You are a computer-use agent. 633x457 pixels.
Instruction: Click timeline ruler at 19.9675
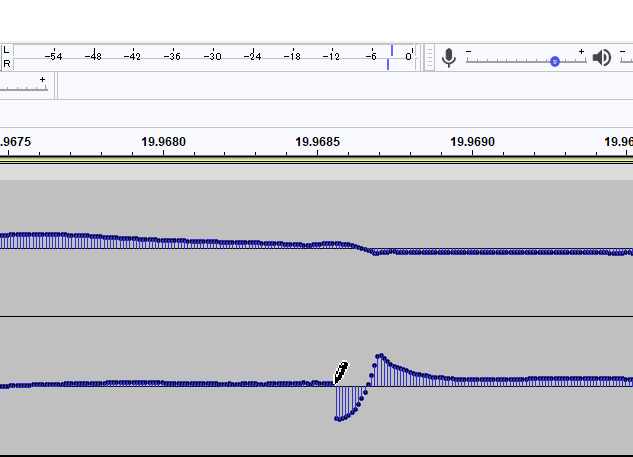point(14,142)
